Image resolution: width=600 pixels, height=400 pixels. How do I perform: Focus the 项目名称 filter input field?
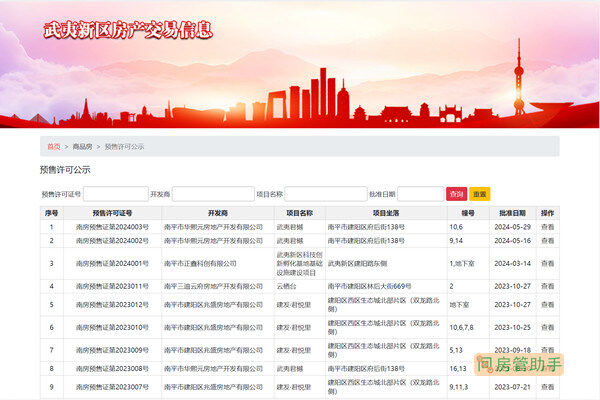326,194
